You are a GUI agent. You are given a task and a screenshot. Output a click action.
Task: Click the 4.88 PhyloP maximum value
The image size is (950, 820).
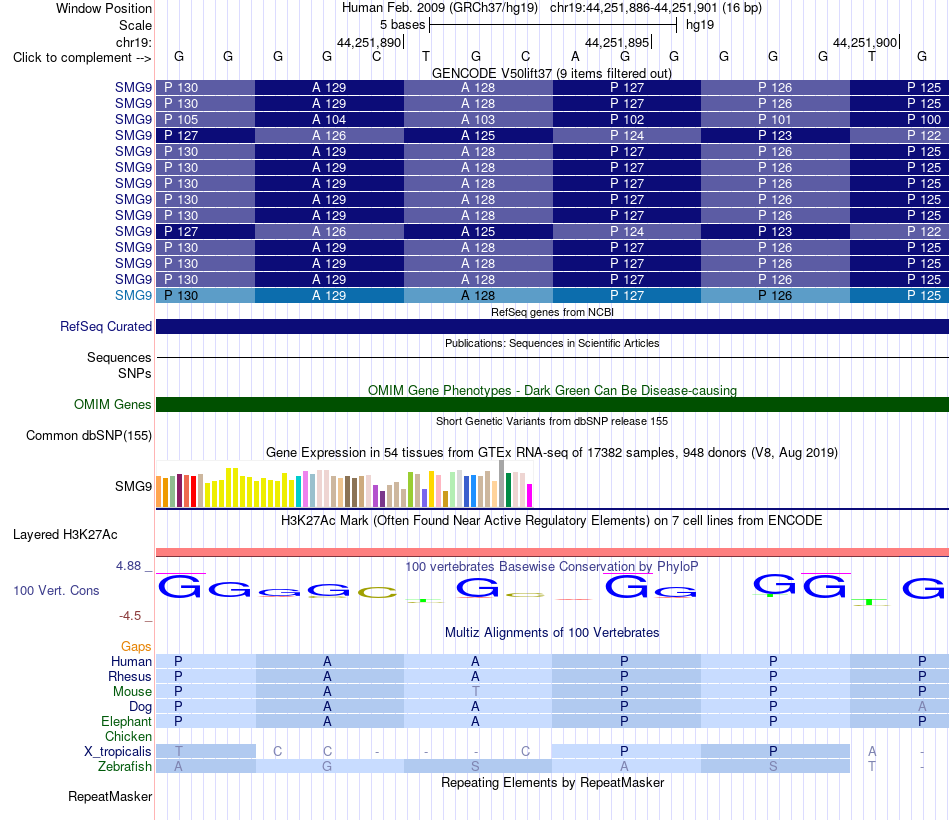click(x=128, y=565)
